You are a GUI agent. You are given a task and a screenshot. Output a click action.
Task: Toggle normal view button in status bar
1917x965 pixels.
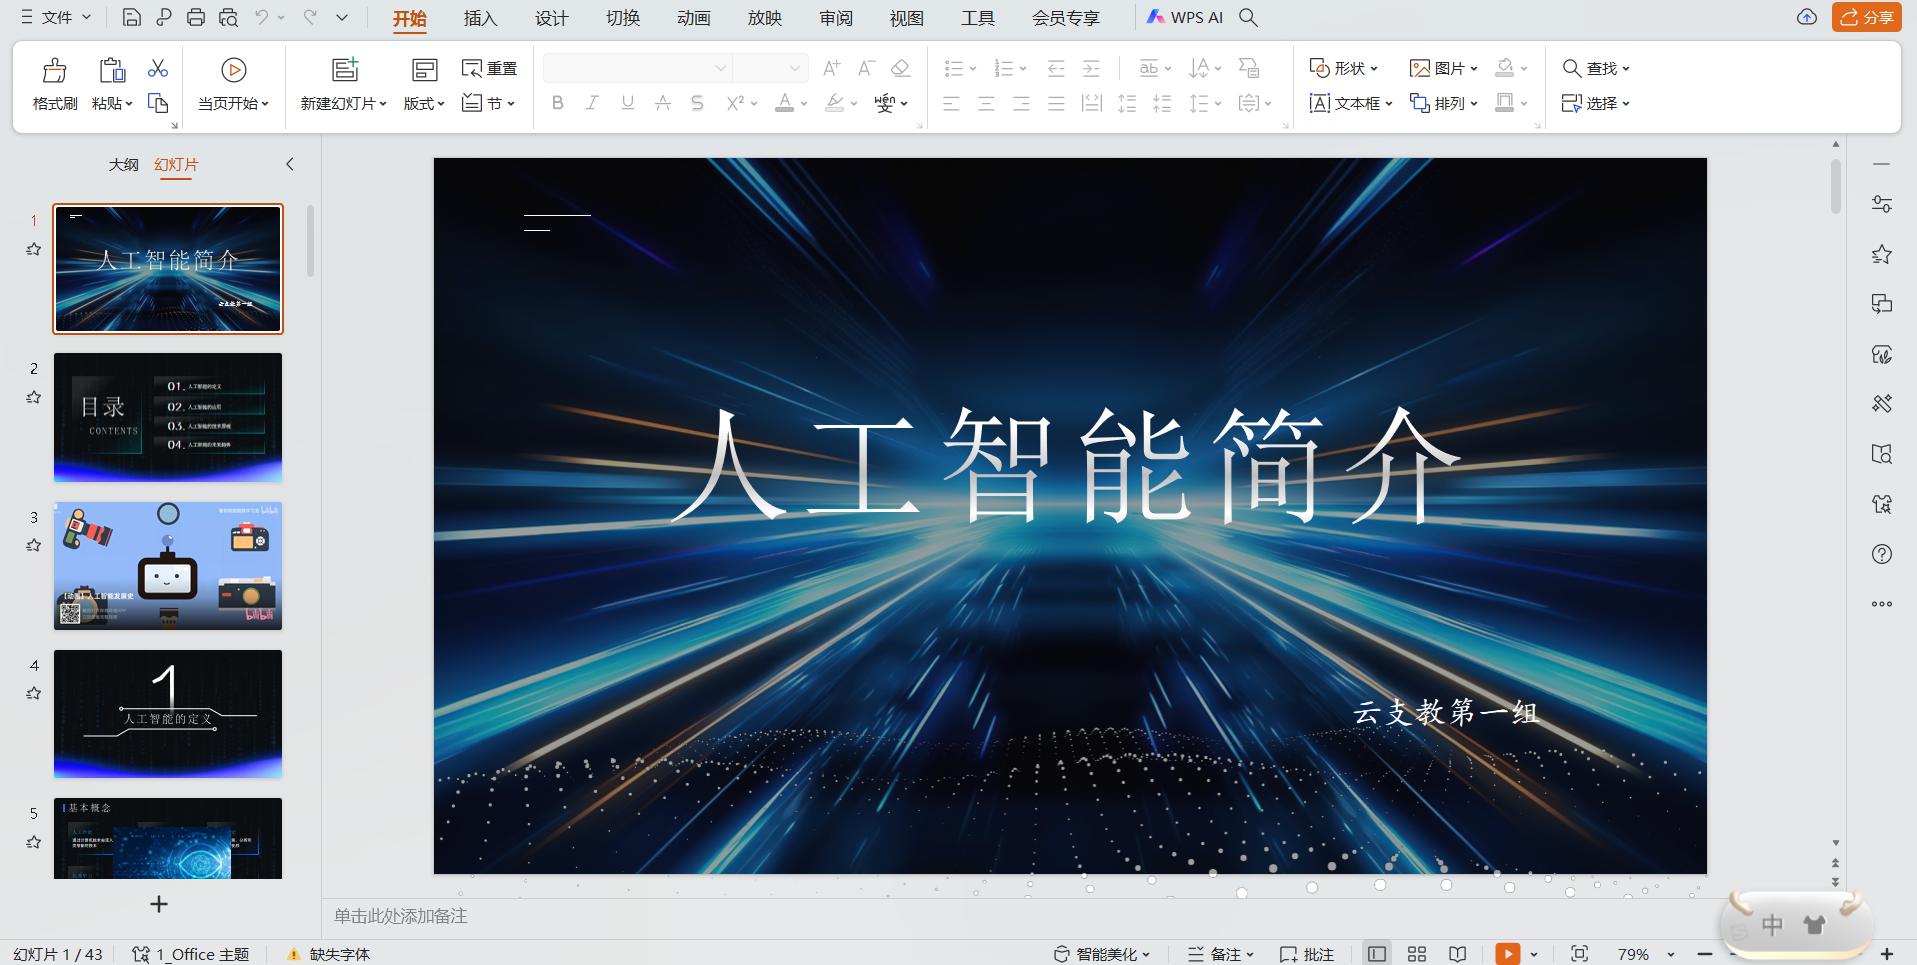[1377, 954]
